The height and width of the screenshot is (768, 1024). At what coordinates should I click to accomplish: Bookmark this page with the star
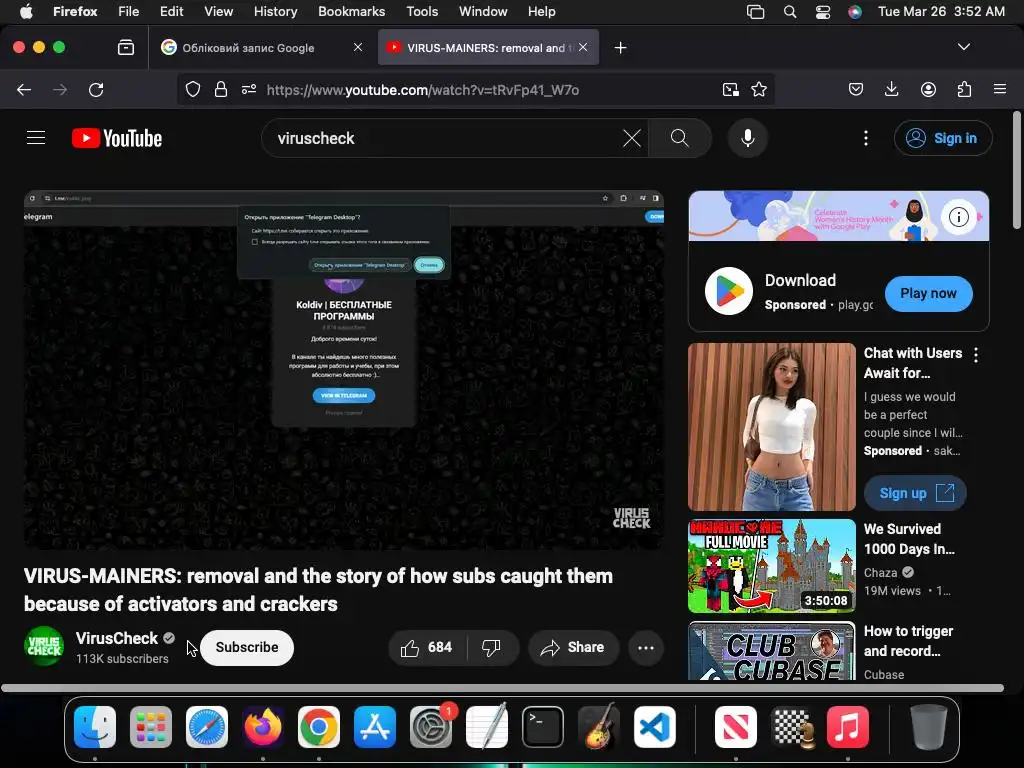[x=759, y=89]
